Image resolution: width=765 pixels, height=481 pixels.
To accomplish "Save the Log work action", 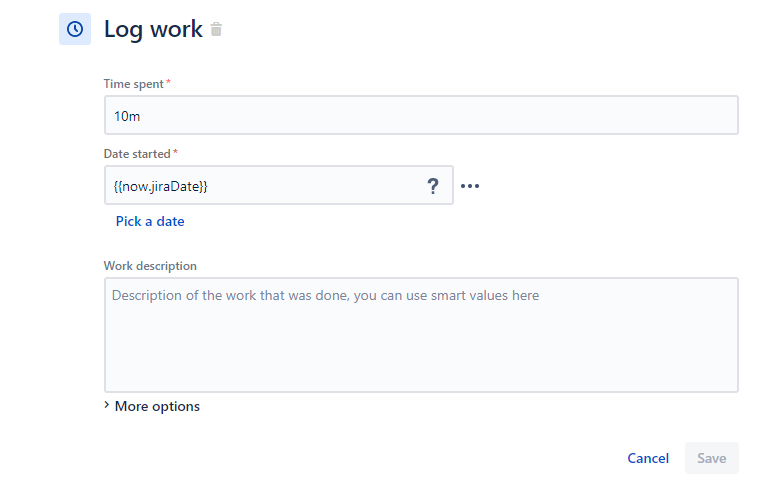I will click(x=711, y=458).
